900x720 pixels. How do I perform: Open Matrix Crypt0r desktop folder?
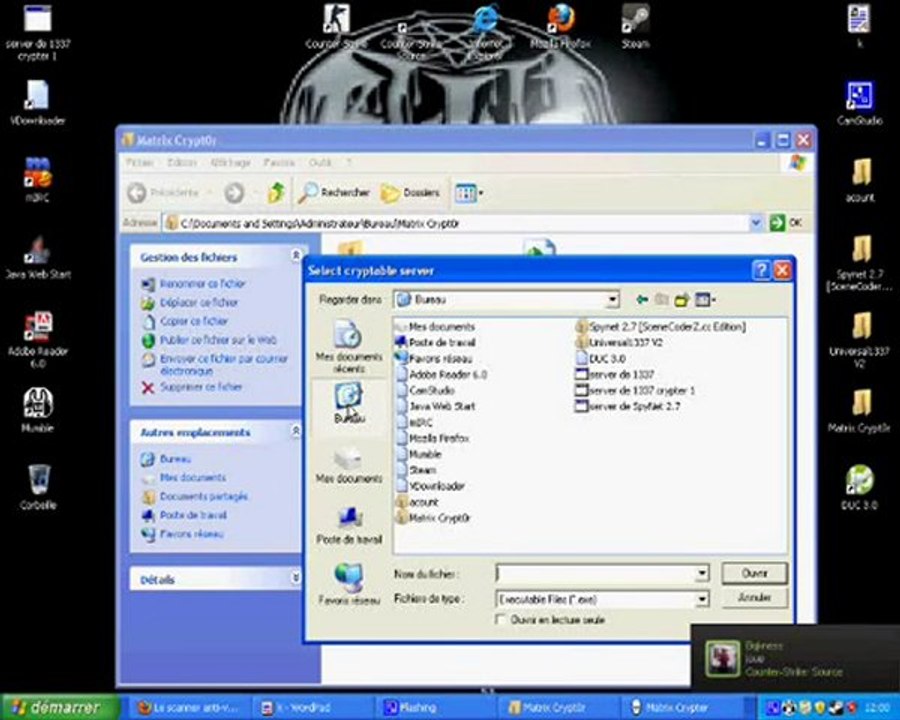859,410
